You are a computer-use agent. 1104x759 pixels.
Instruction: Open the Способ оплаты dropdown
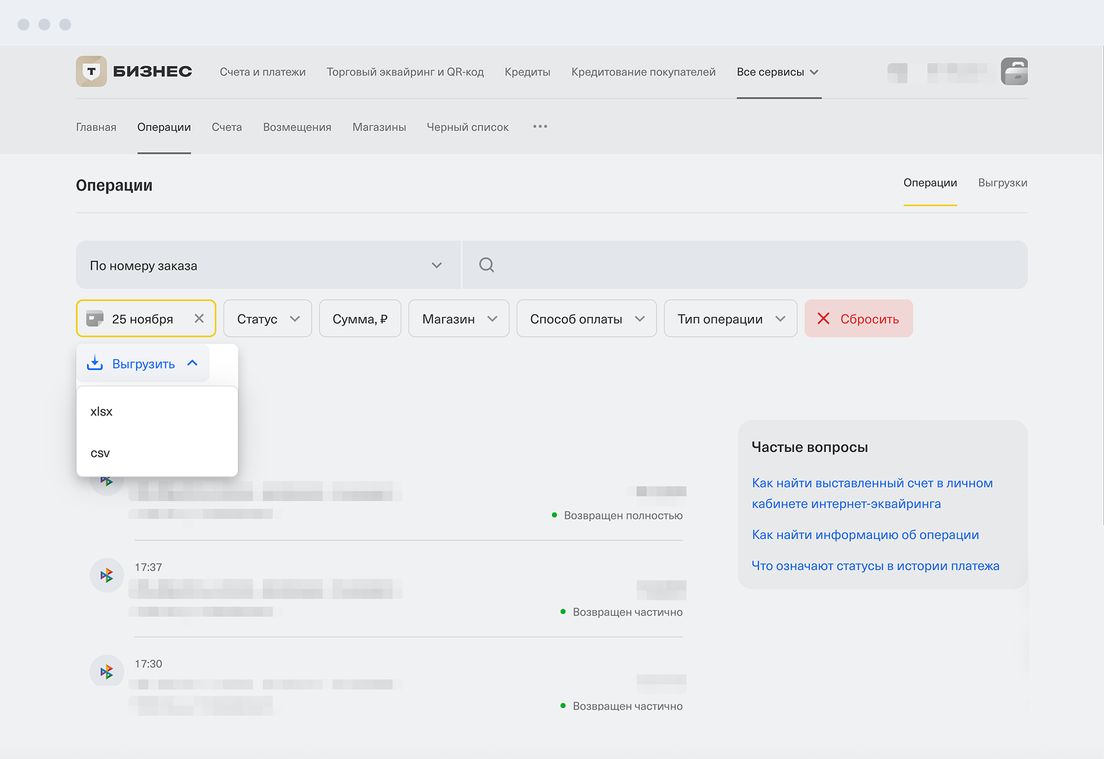pos(586,319)
